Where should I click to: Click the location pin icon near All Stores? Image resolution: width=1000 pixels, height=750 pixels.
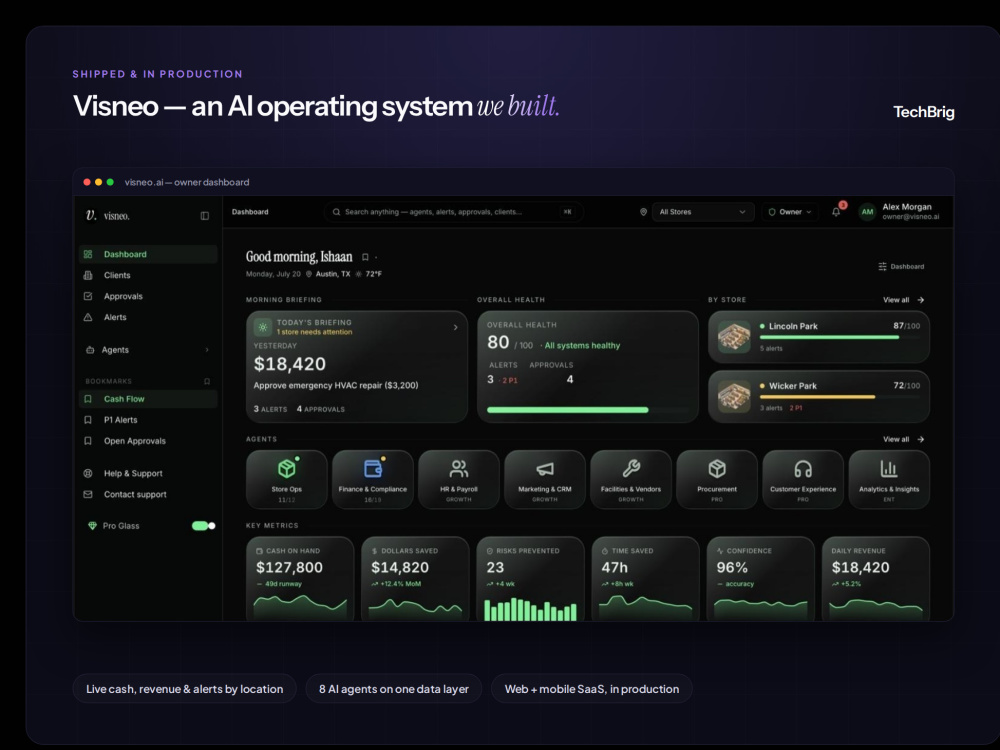click(643, 212)
